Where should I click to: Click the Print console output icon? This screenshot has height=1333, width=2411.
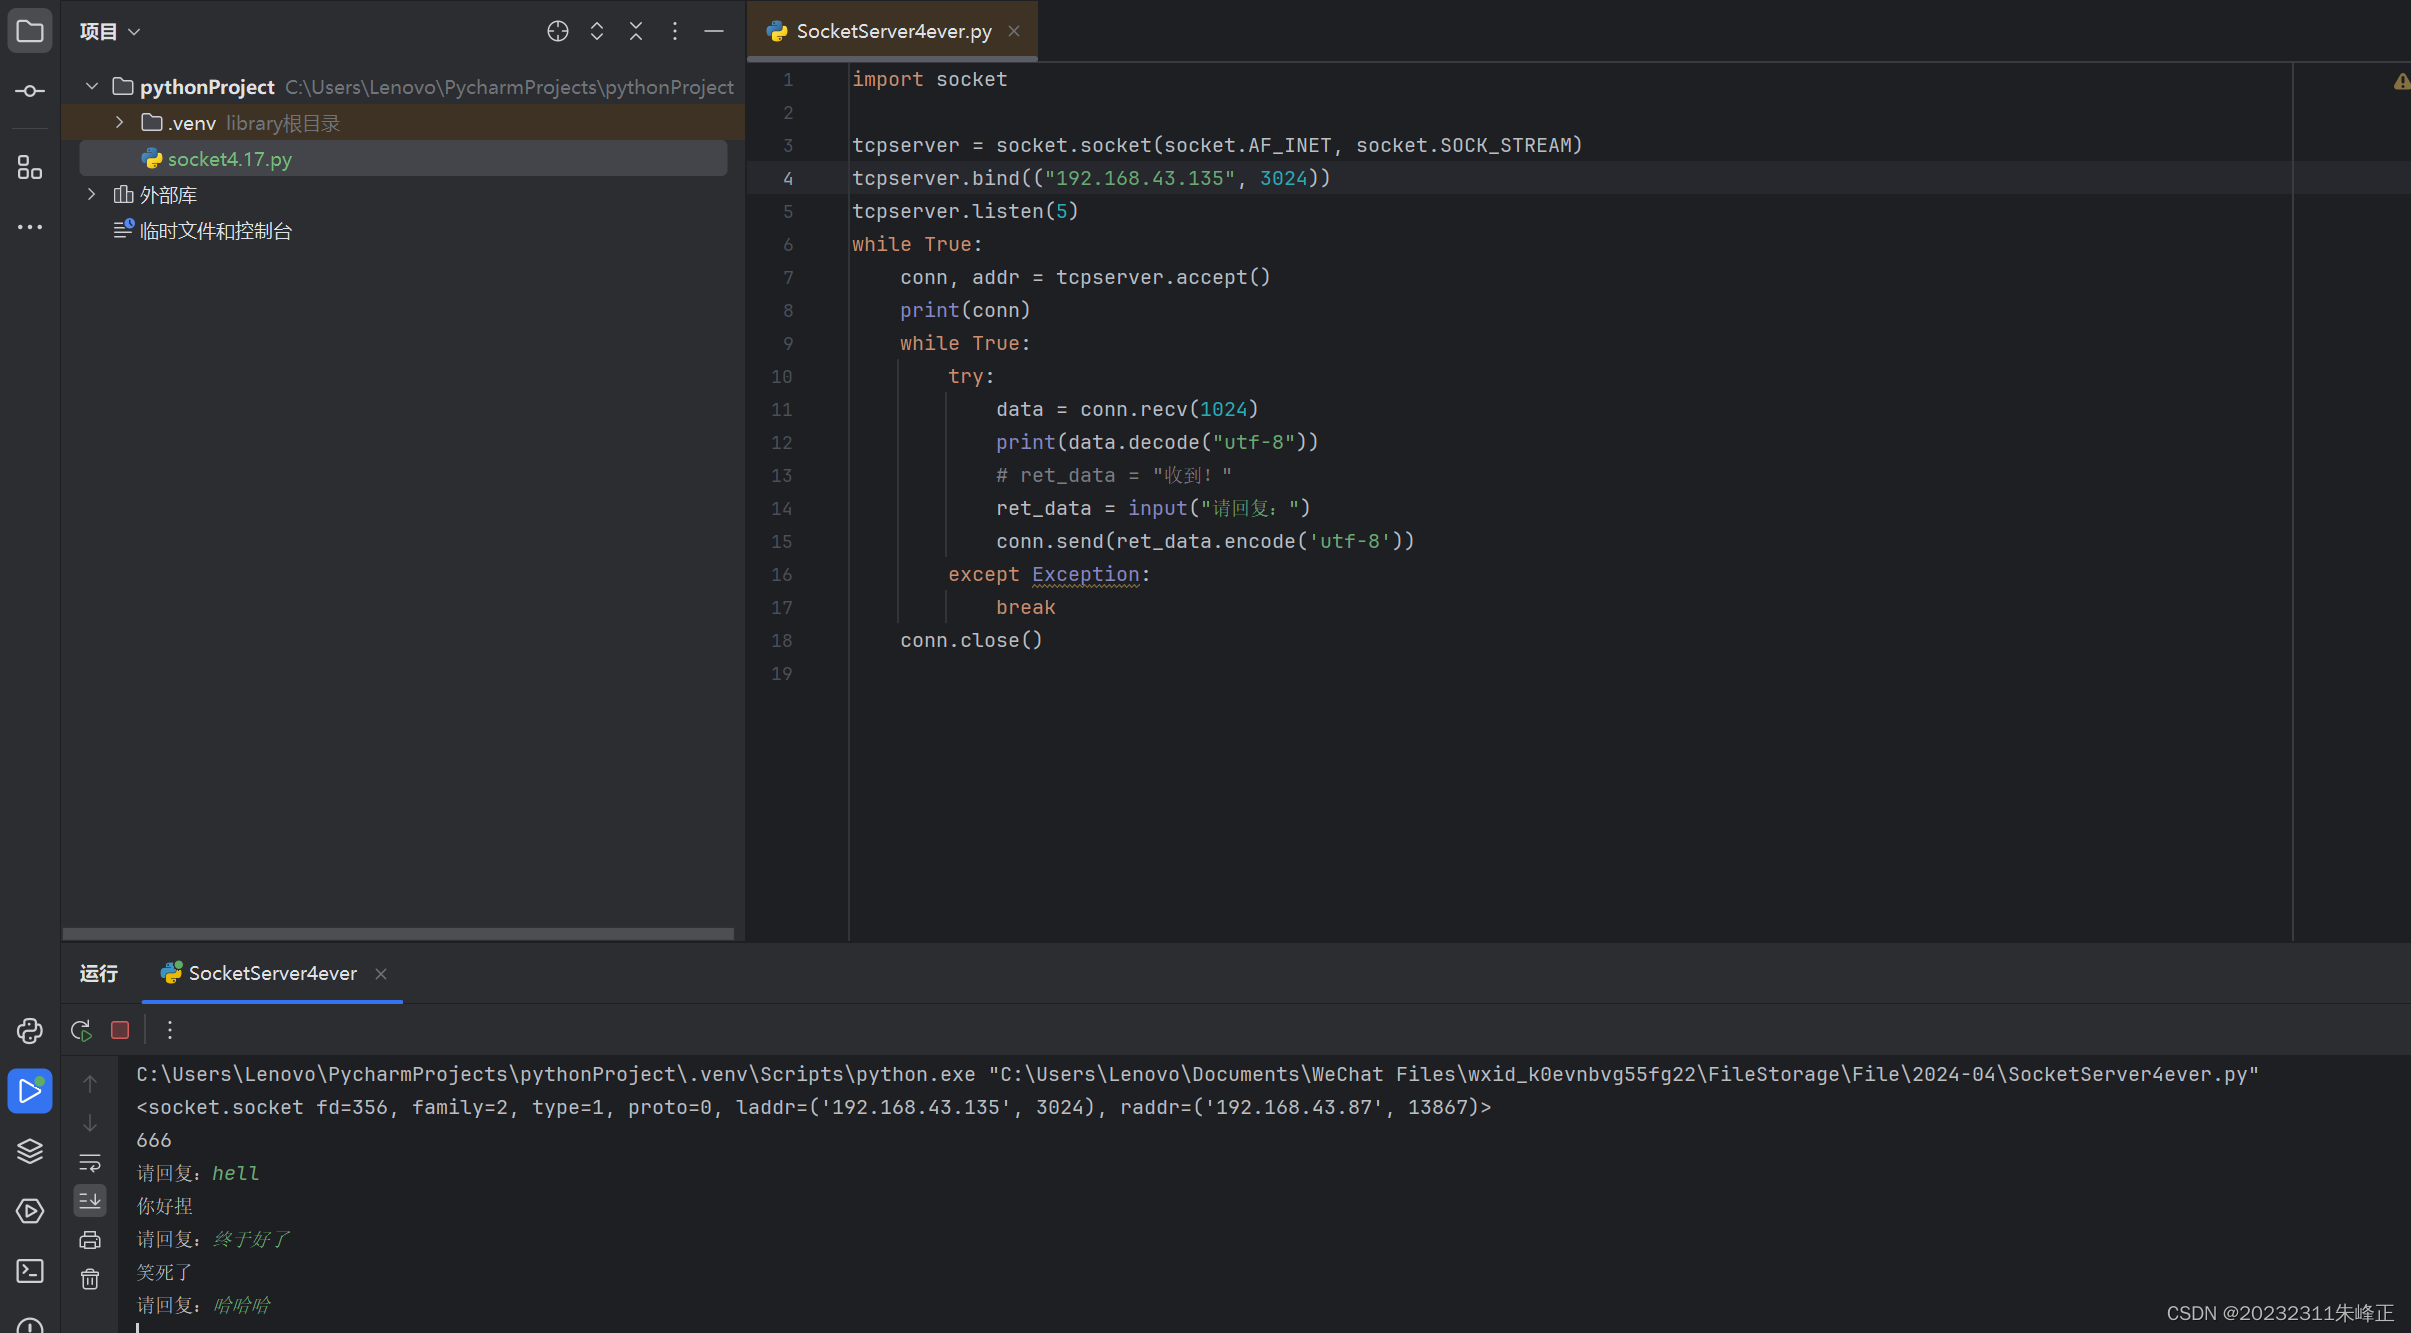pos(90,1240)
